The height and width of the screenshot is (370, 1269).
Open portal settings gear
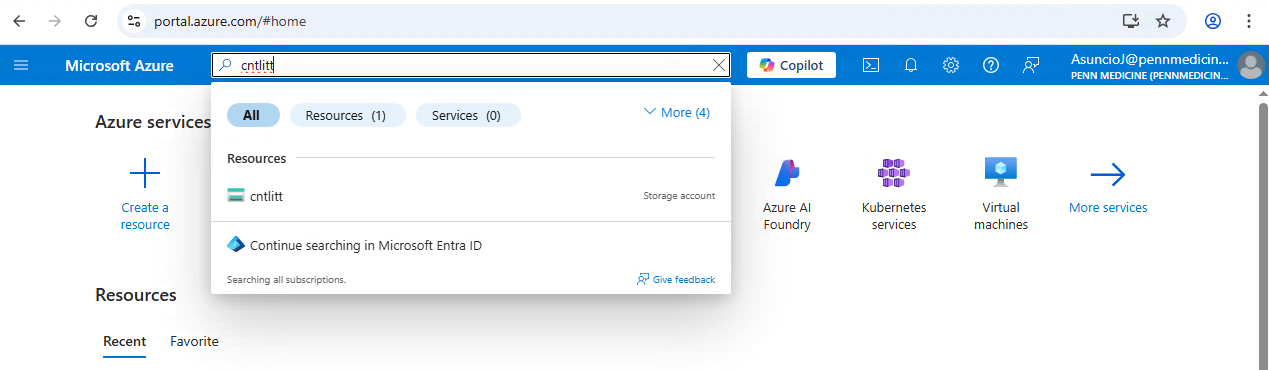(x=951, y=65)
